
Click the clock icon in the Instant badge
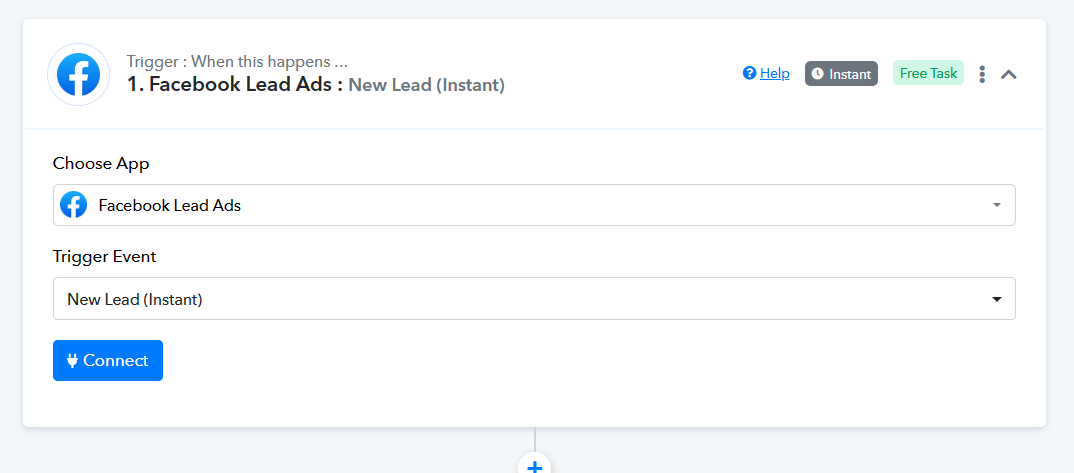pos(817,74)
